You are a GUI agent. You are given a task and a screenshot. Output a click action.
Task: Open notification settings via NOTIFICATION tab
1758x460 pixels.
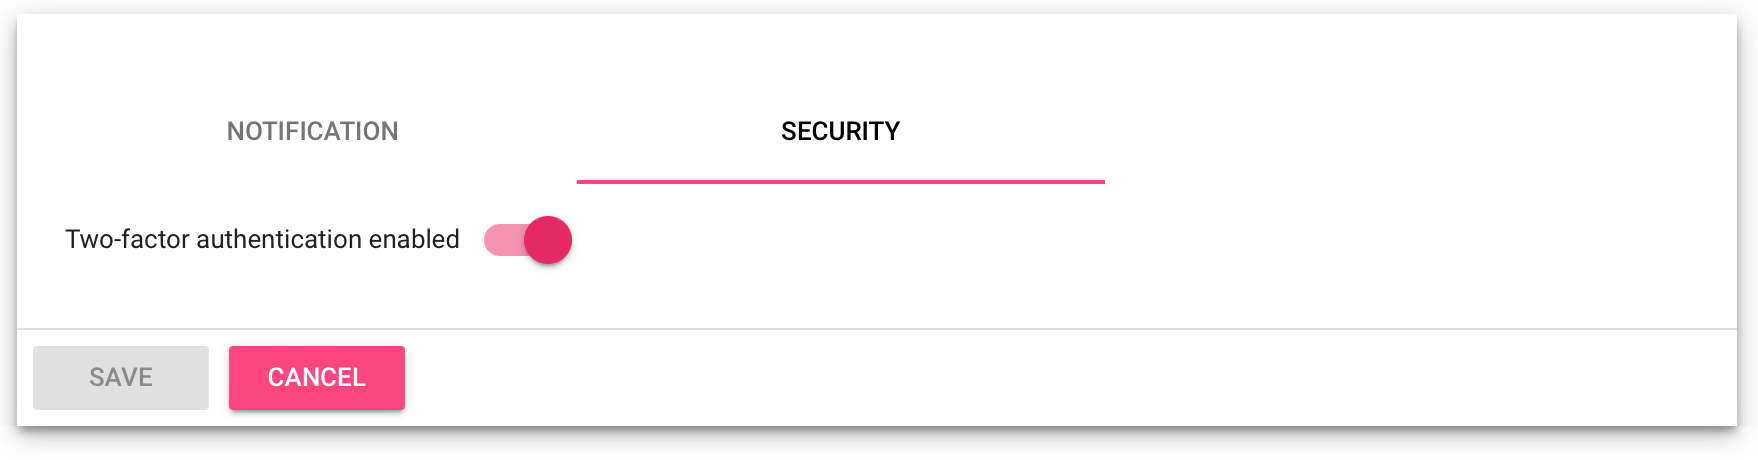point(312,131)
